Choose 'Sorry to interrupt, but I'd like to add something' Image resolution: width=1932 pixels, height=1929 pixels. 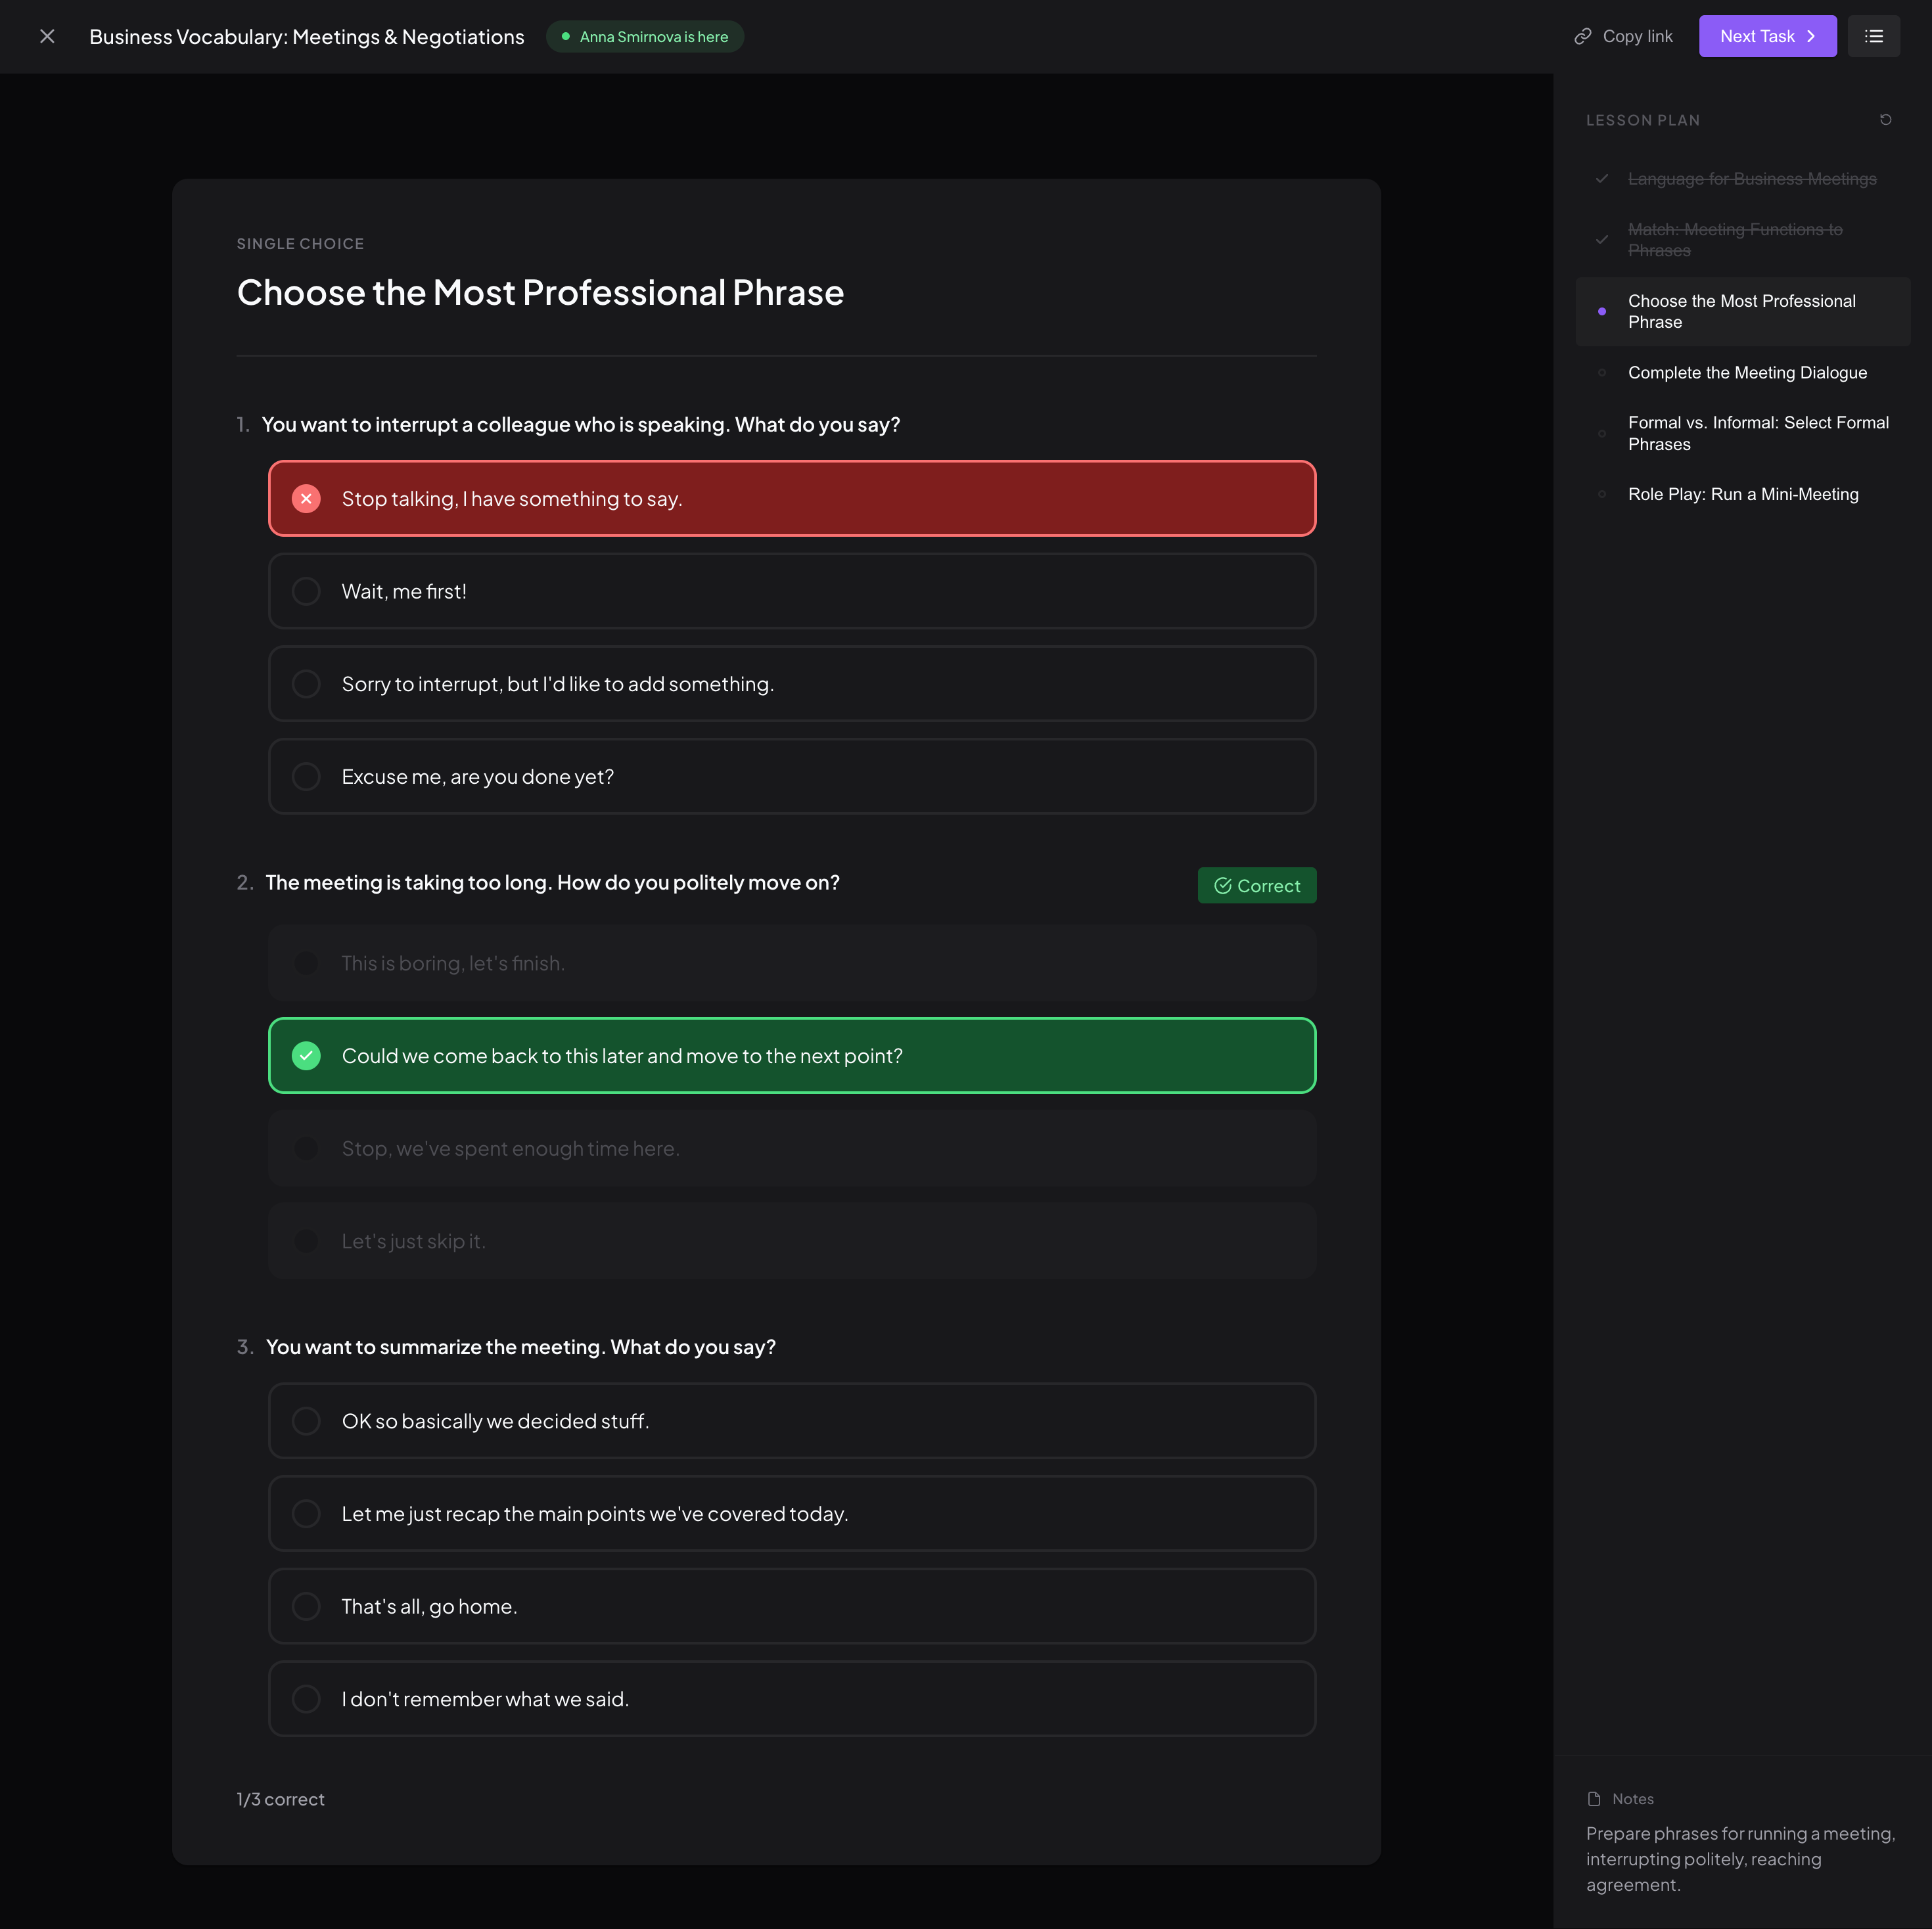point(792,684)
